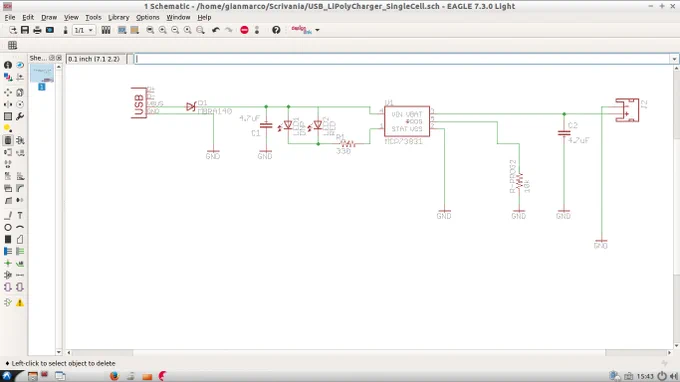
Task: Select the Copy tool
Action: (20, 92)
